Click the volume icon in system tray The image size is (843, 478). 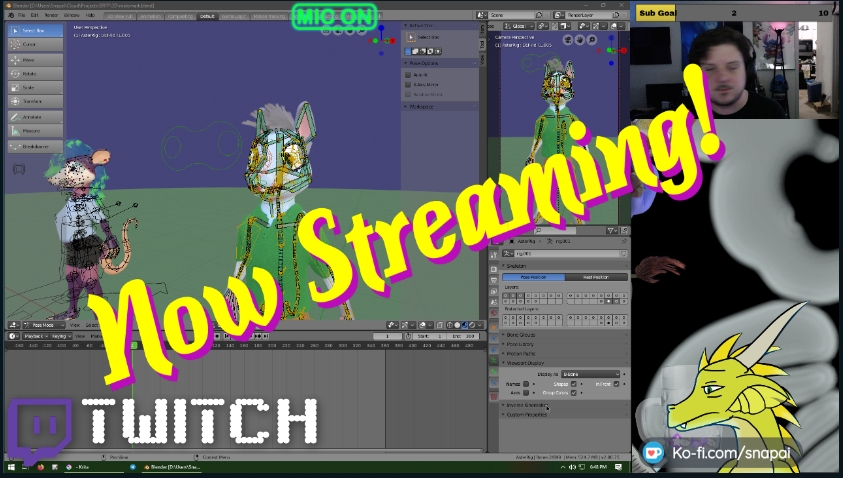(572, 467)
